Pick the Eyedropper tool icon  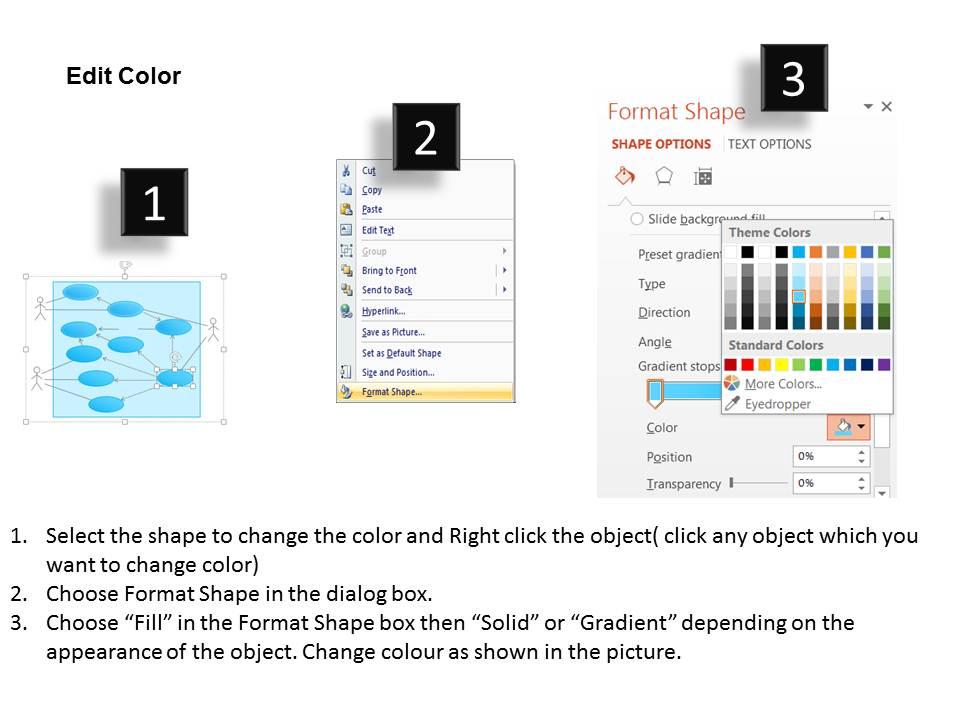tap(732, 403)
